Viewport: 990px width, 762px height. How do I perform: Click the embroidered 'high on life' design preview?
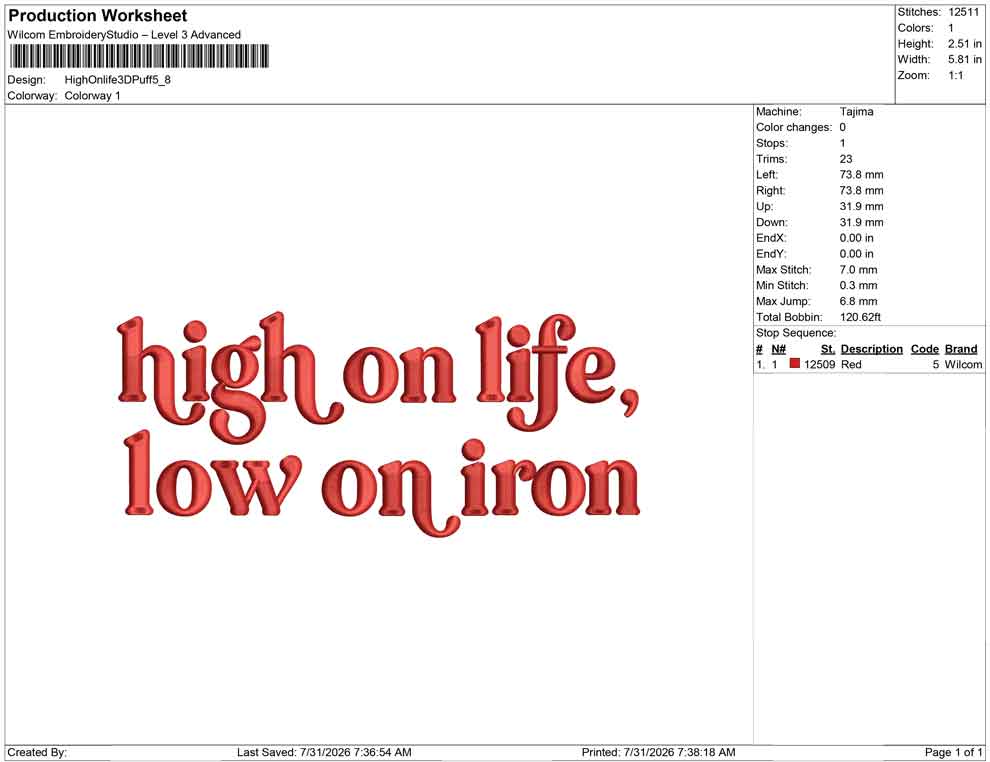click(x=379, y=424)
